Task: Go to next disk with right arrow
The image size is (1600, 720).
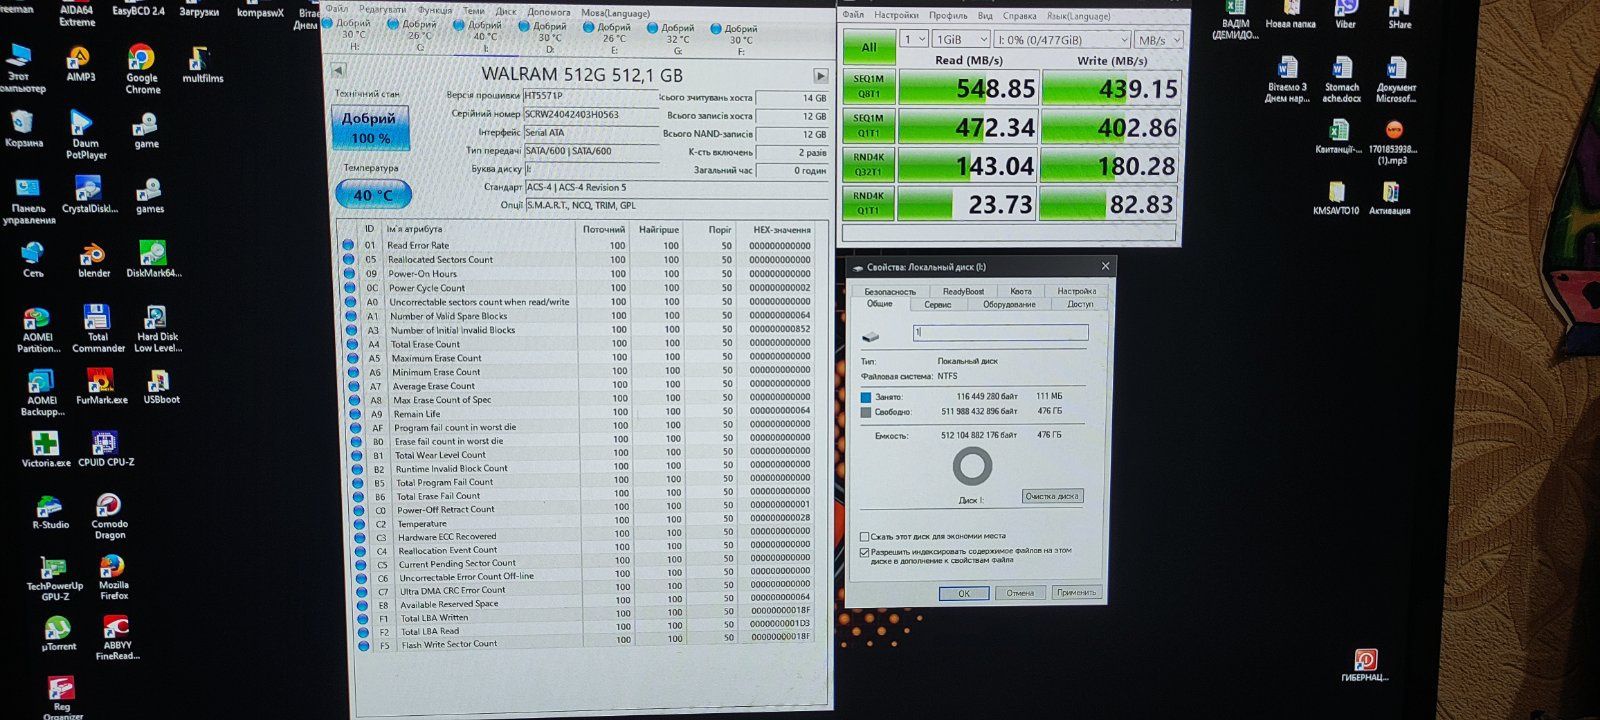Action: [x=820, y=76]
